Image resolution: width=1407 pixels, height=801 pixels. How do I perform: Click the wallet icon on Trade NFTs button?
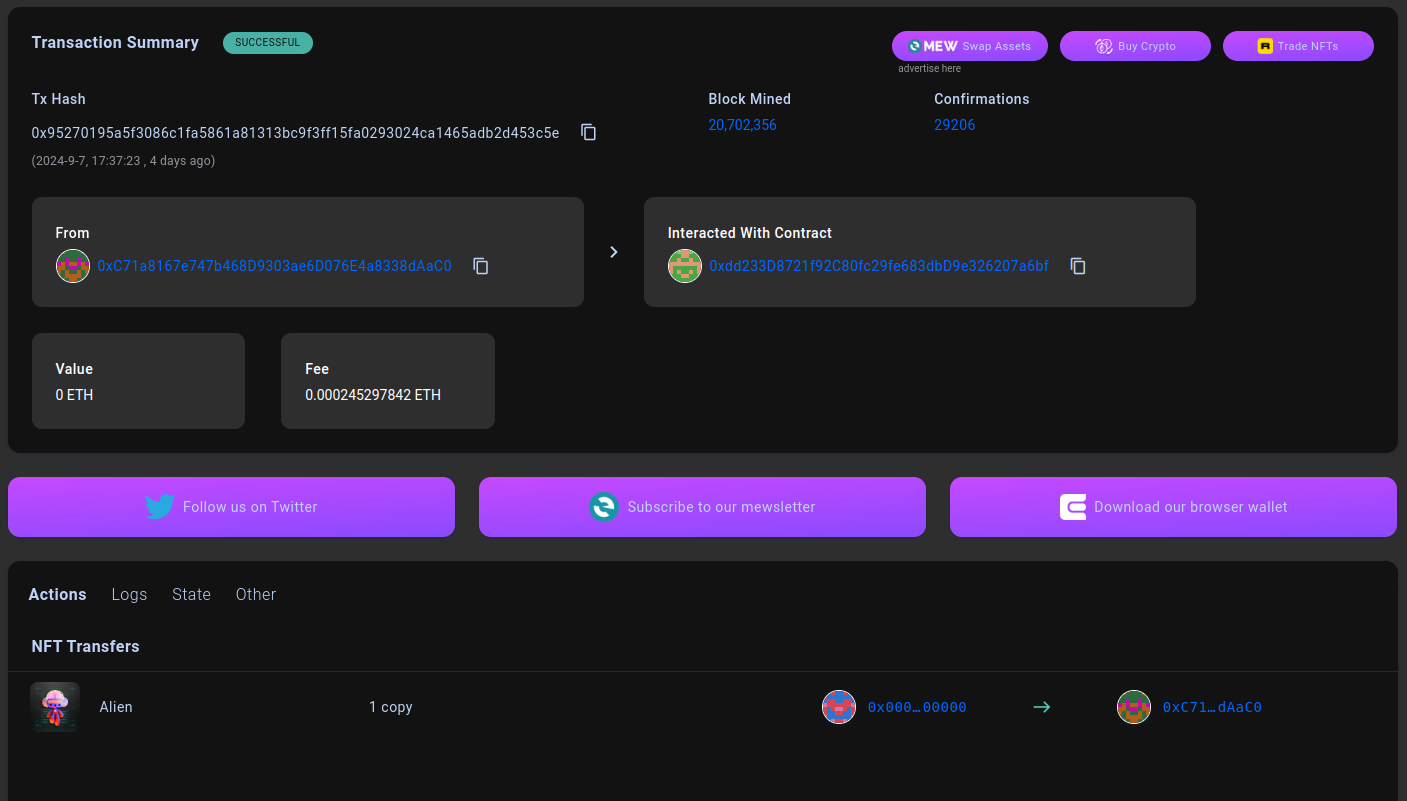[1263, 46]
